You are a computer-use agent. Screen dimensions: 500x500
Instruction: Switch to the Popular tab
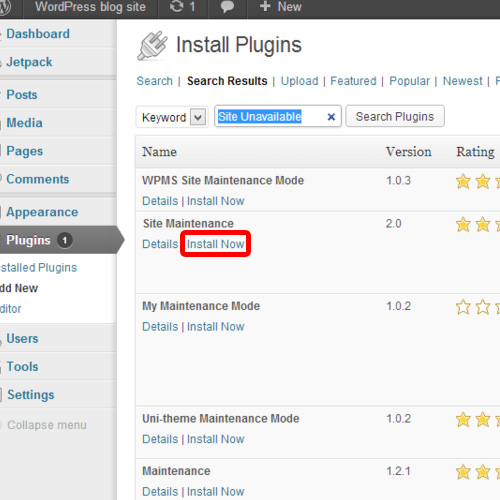point(410,81)
